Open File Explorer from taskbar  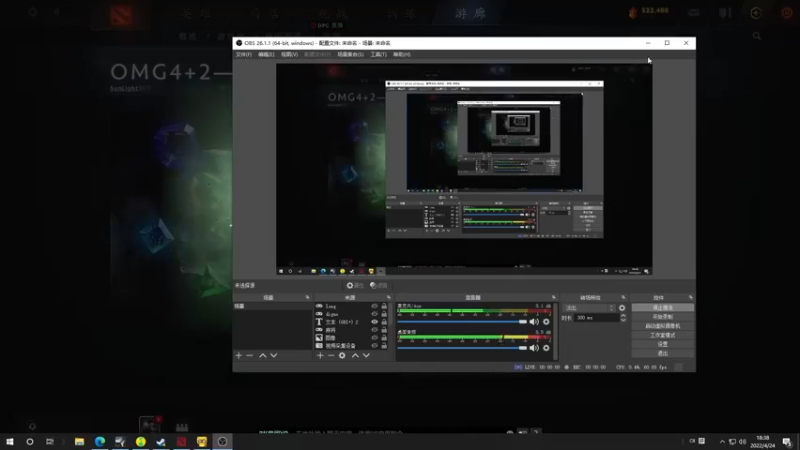click(x=79, y=441)
